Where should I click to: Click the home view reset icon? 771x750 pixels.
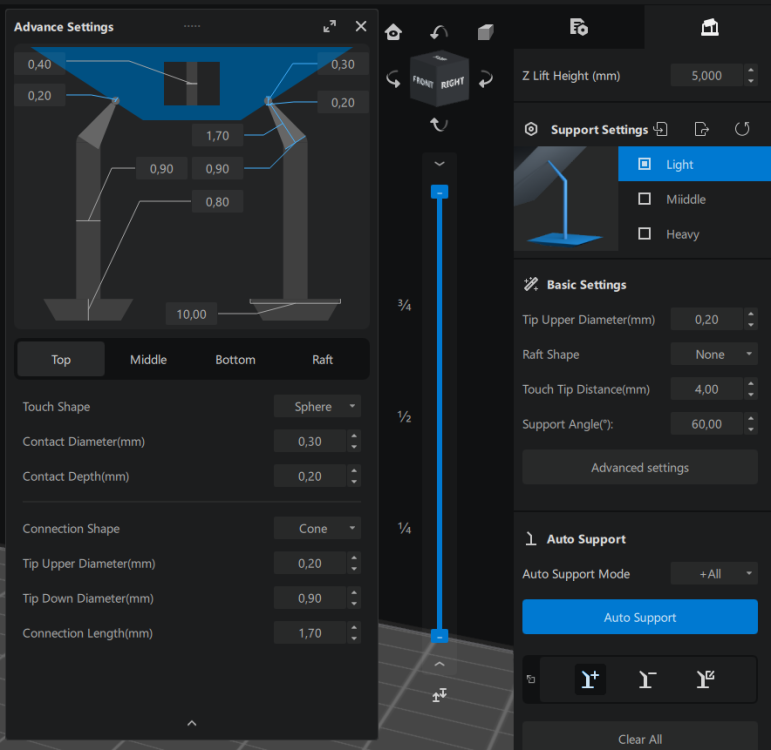coord(393,32)
